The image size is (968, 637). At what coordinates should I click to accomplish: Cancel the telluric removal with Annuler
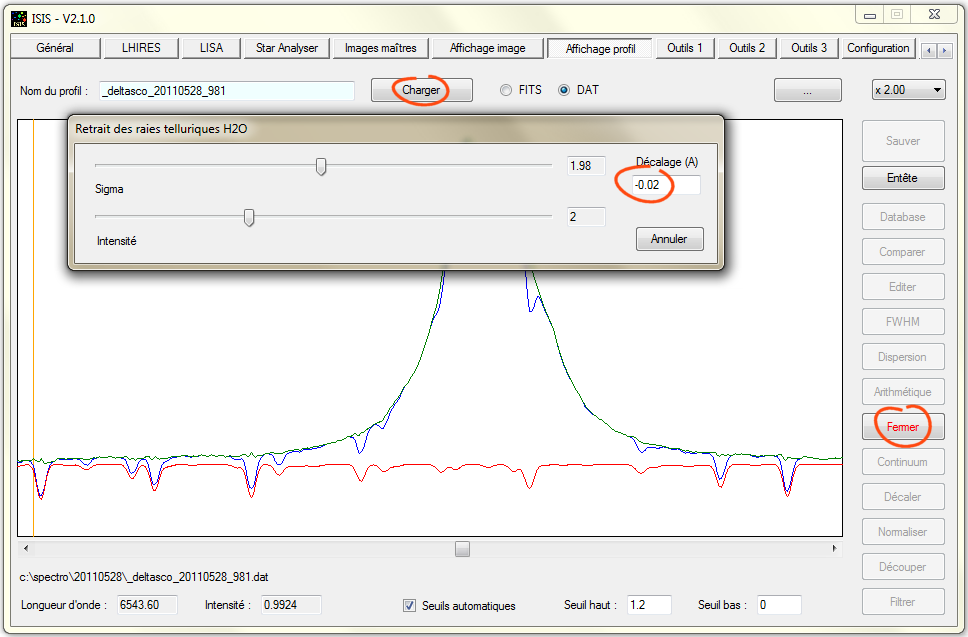click(669, 240)
